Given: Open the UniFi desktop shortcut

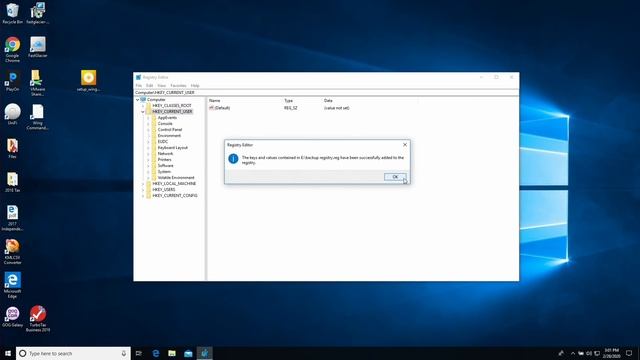Looking at the screenshot, I should click(12, 114).
